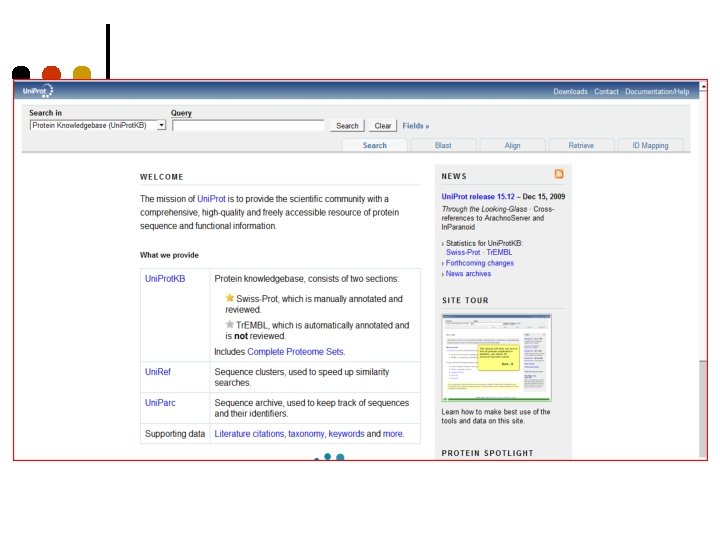Viewport: 720px width, 540px height.
Task: Click the Clear button
Action: coord(382,126)
